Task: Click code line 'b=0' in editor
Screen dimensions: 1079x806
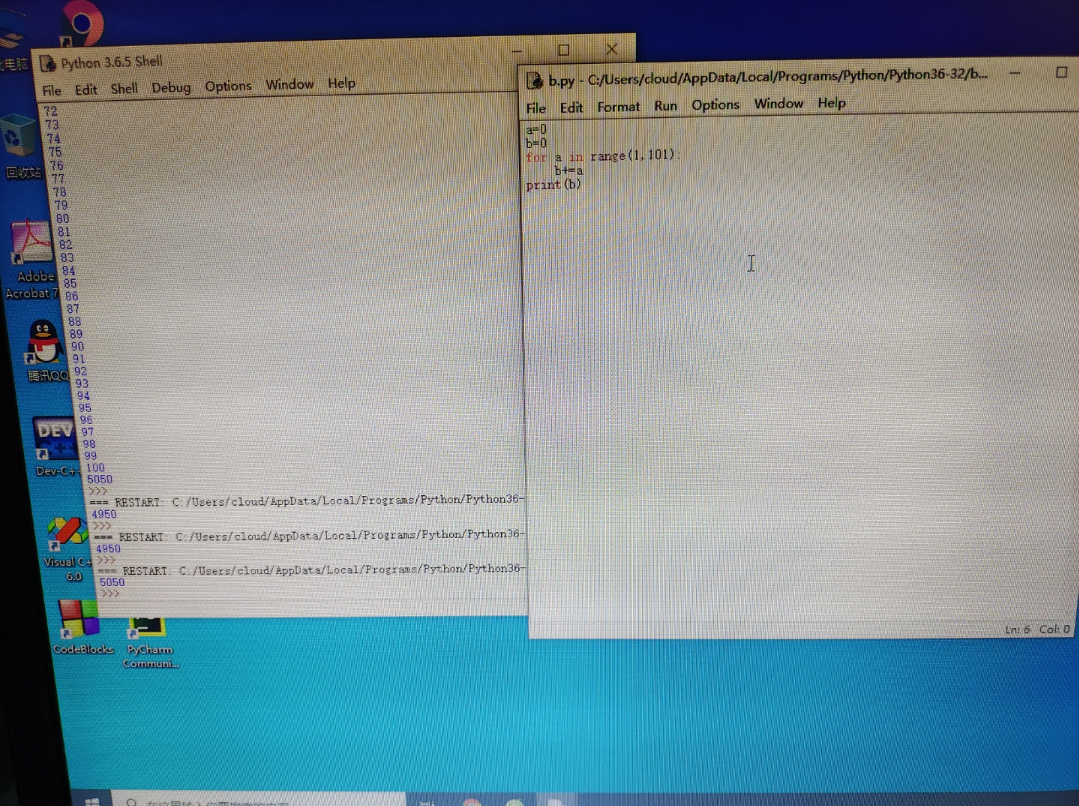Action: click(x=536, y=143)
